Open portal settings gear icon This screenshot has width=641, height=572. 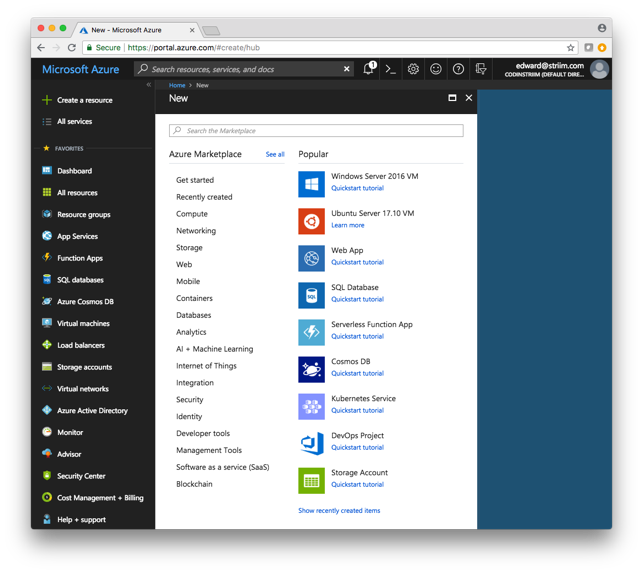(413, 69)
